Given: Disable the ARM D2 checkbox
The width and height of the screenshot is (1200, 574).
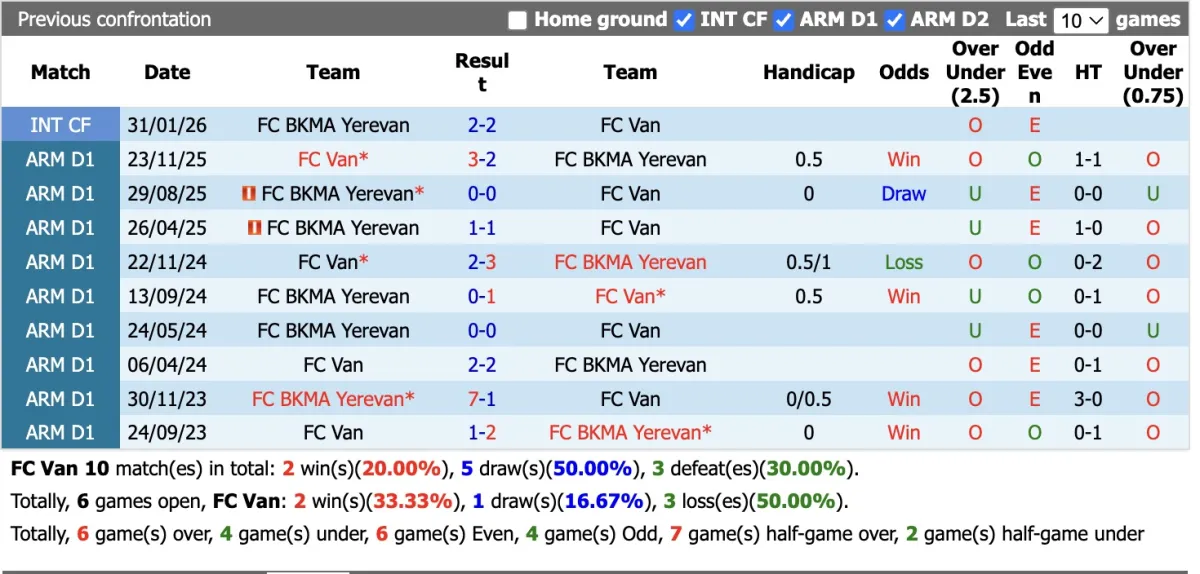Looking at the screenshot, I should coord(895,20).
